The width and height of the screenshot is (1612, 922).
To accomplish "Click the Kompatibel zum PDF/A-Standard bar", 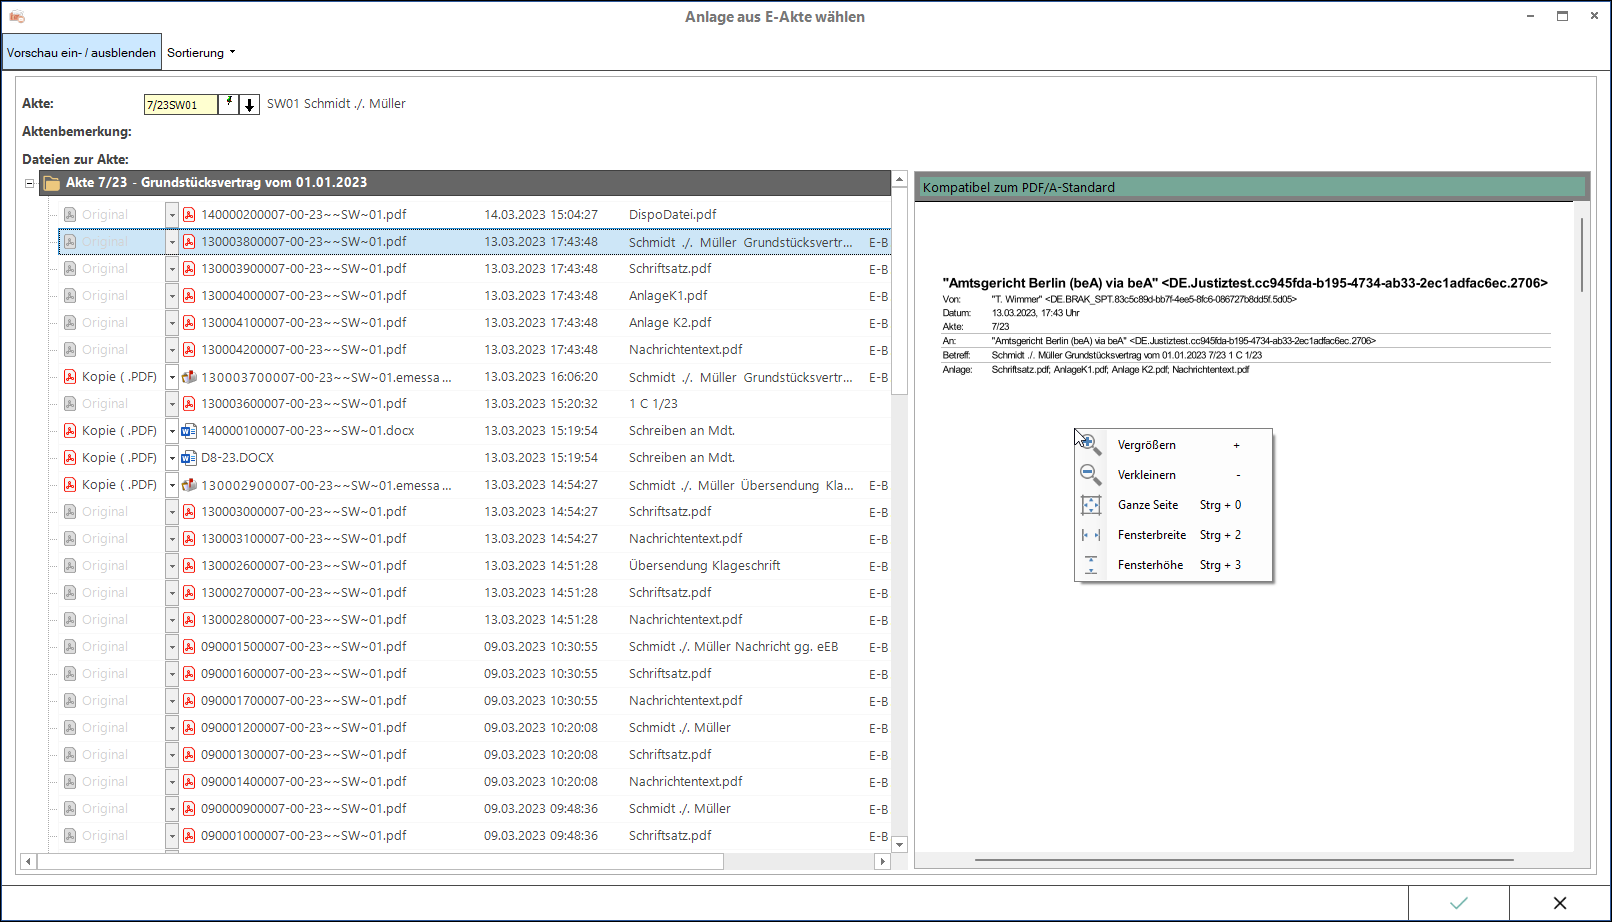I will 1250,187.
